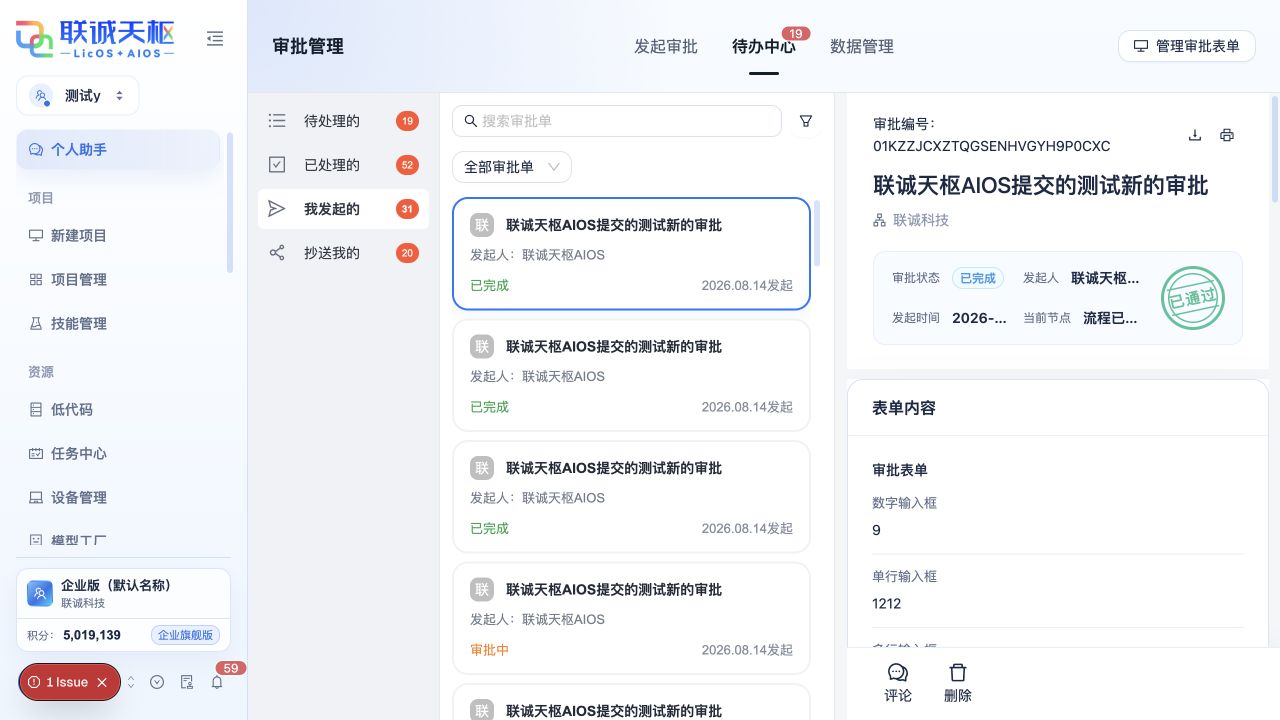Switch user with the 测试y selector

(x=78, y=96)
